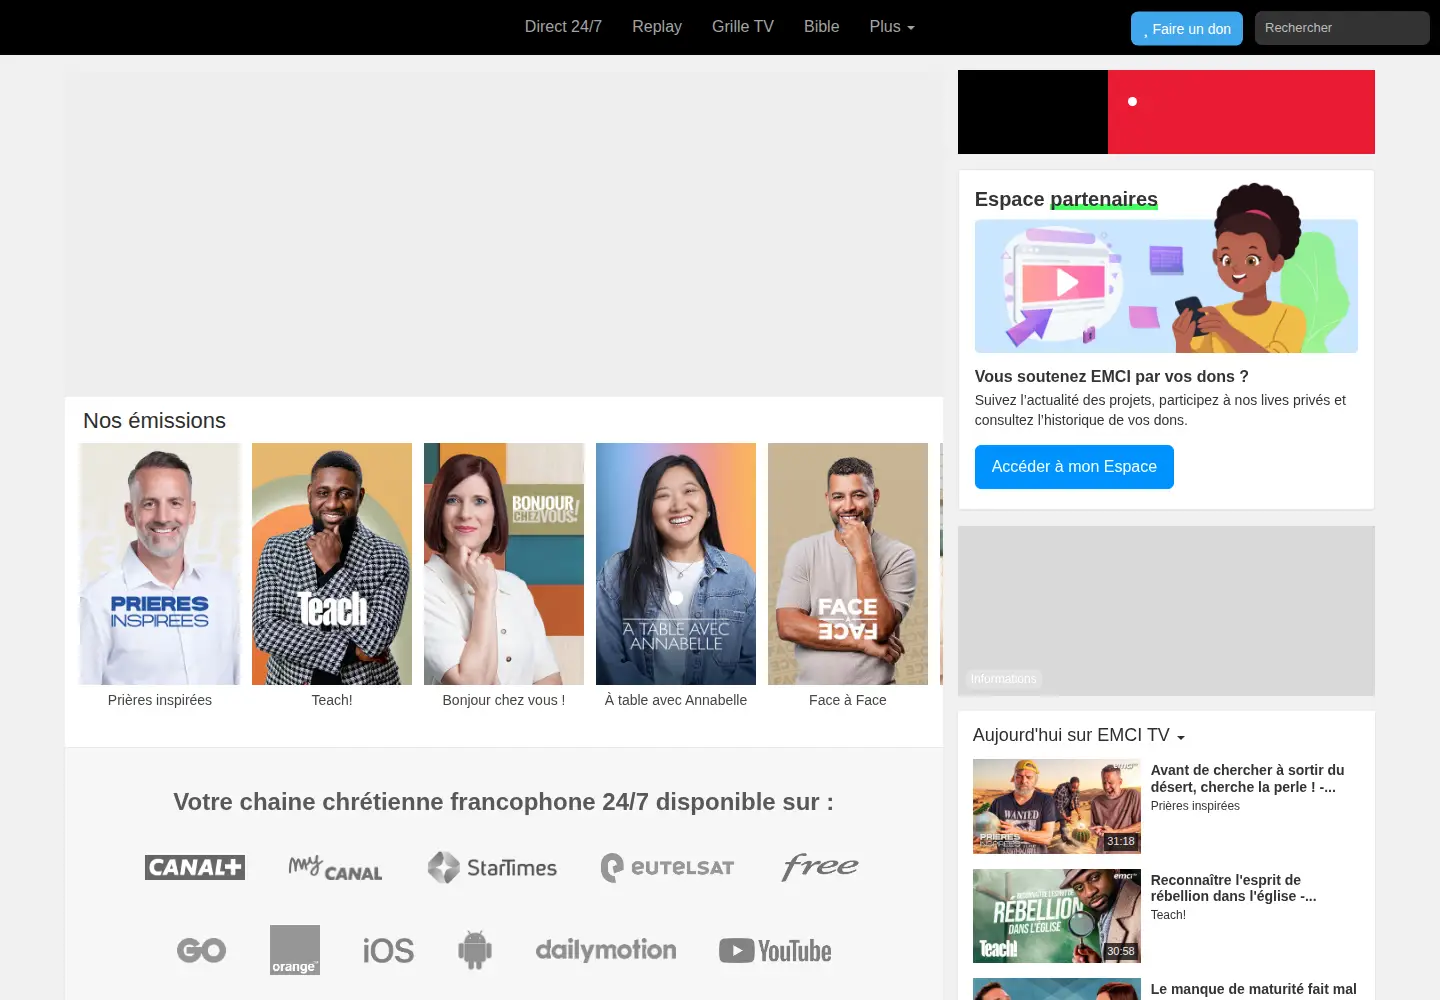Open the Android robot icon link
This screenshot has height=1000, width=1440.
coord(475,950)
